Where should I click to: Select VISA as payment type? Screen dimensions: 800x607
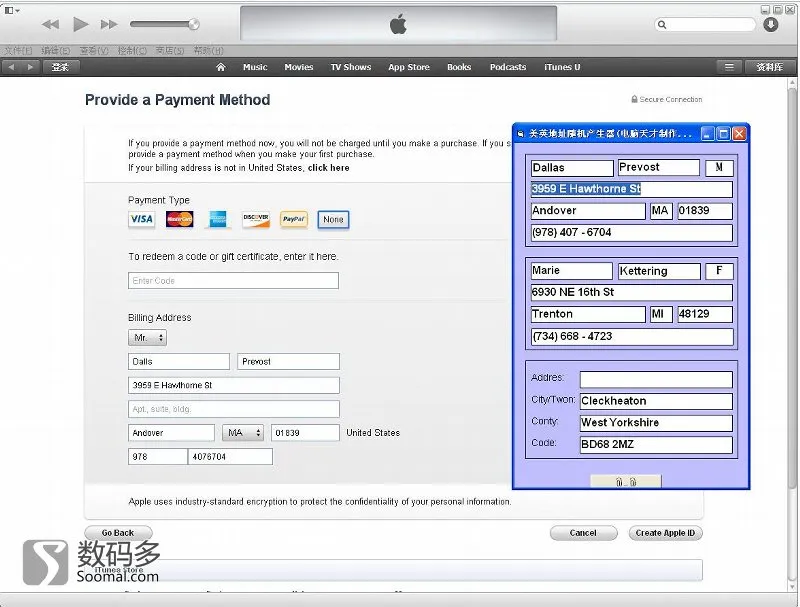coord(142,219)
